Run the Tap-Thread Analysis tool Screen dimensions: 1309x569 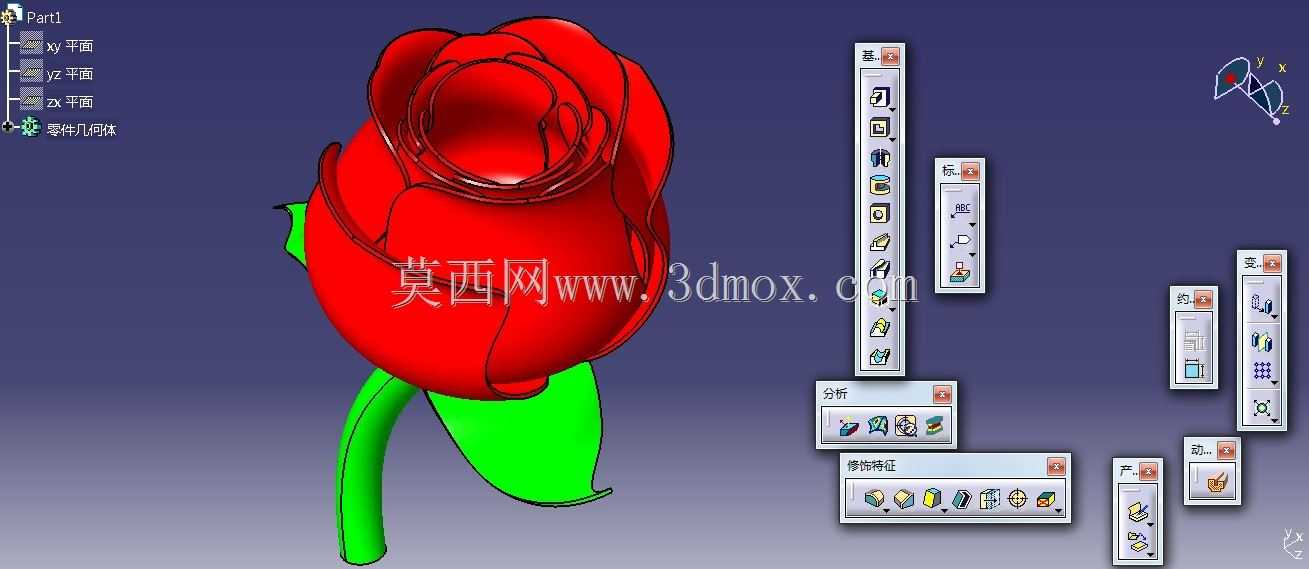[906, 426]
